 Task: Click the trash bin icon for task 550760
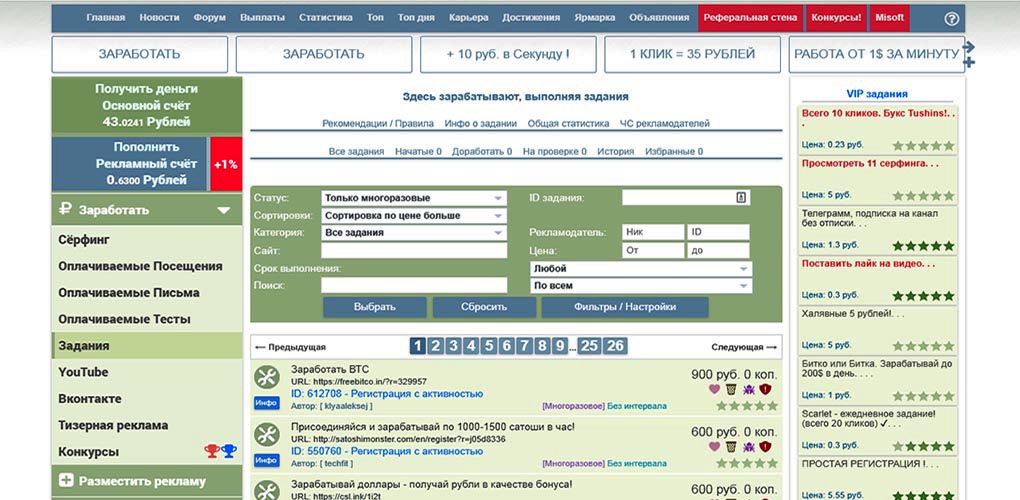point(732,447)
